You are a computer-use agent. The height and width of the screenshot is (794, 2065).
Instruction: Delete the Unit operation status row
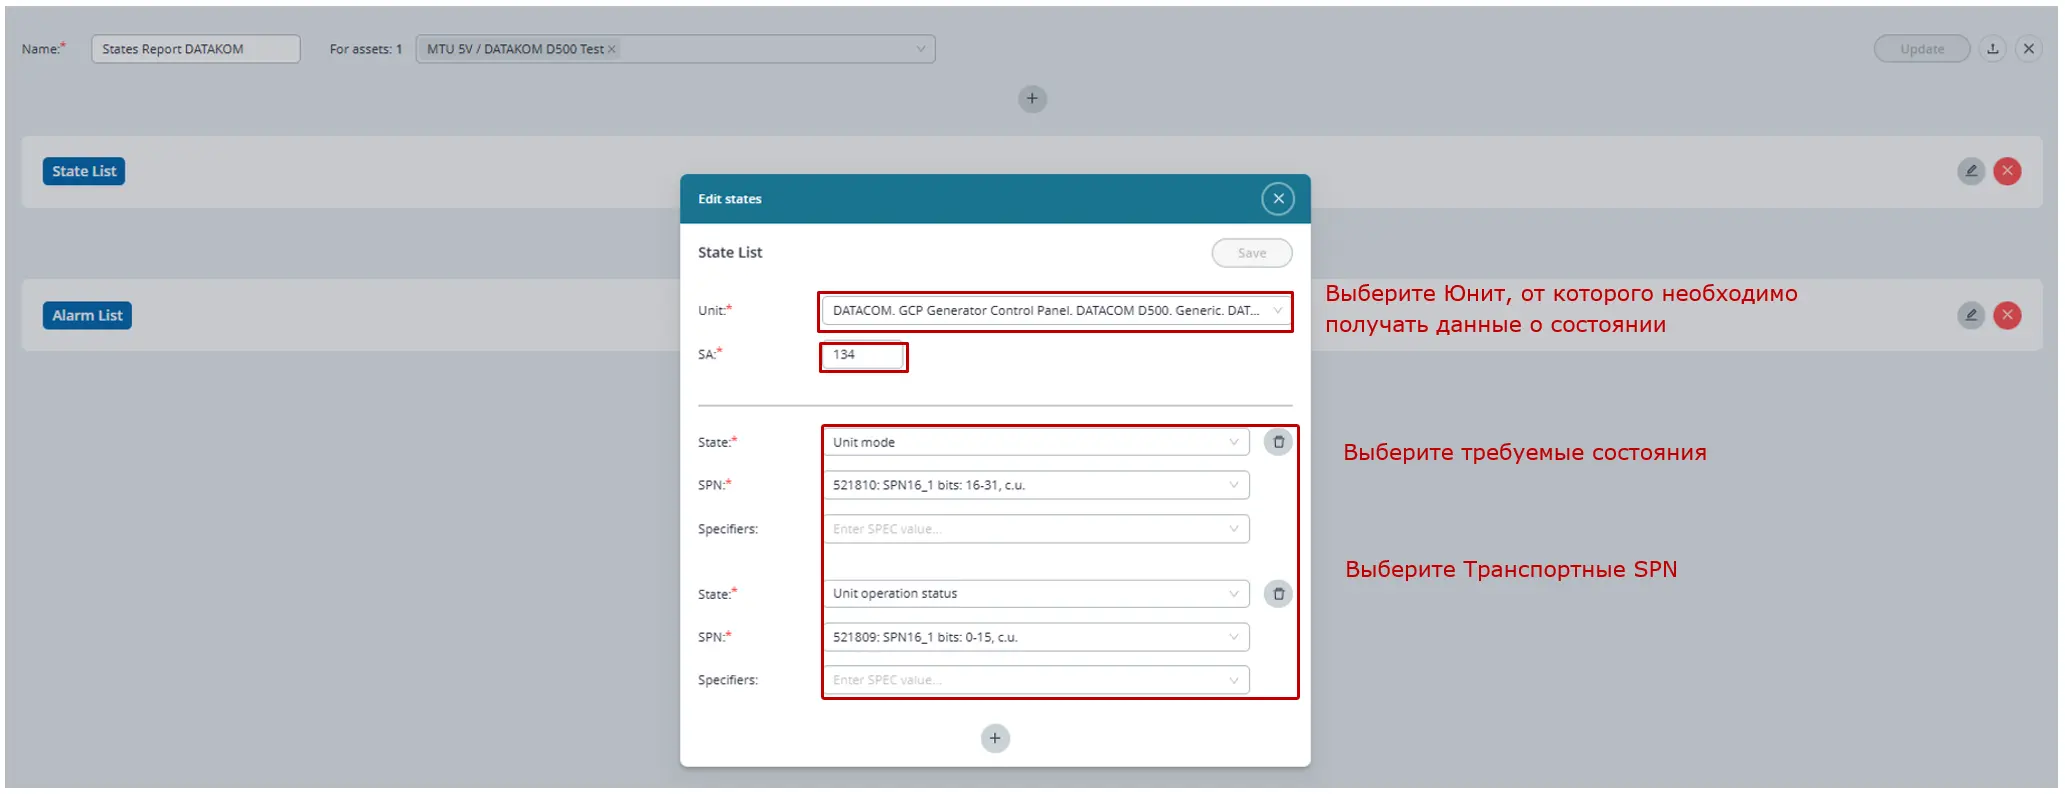point(1277,594)
